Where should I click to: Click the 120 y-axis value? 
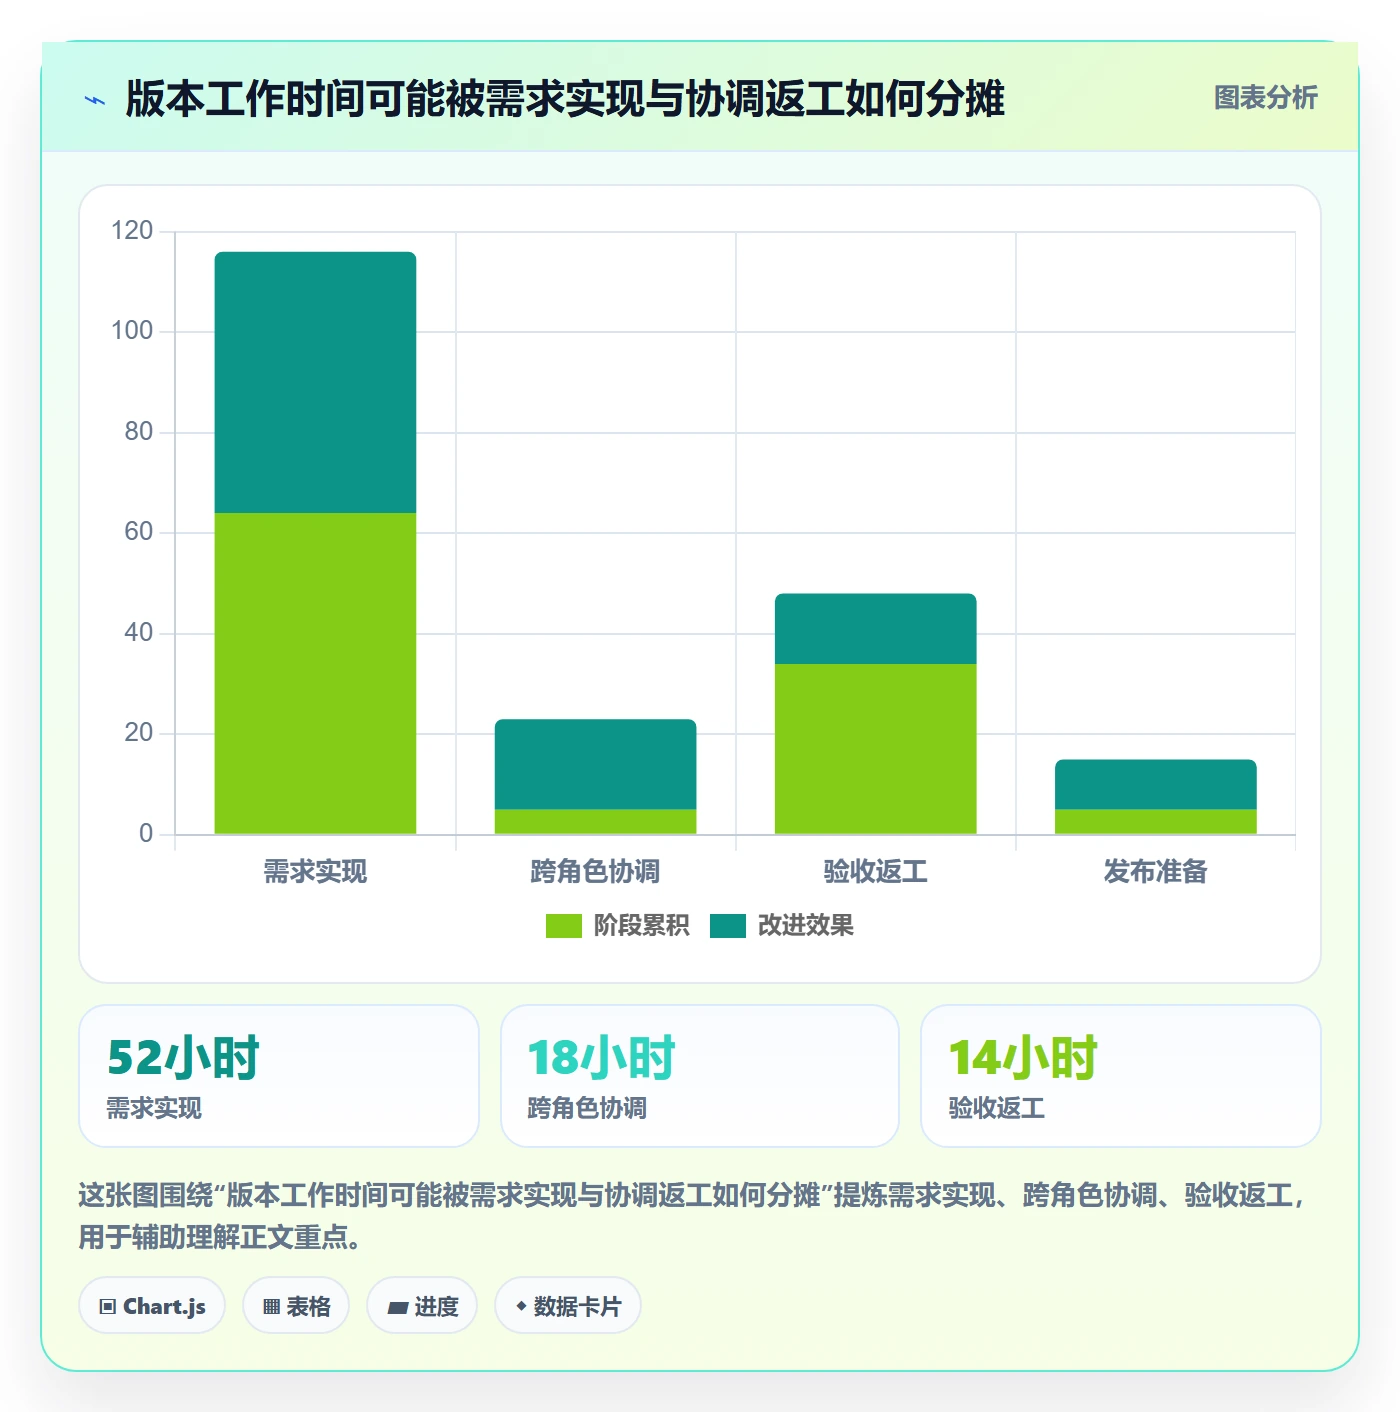[132, 231]
